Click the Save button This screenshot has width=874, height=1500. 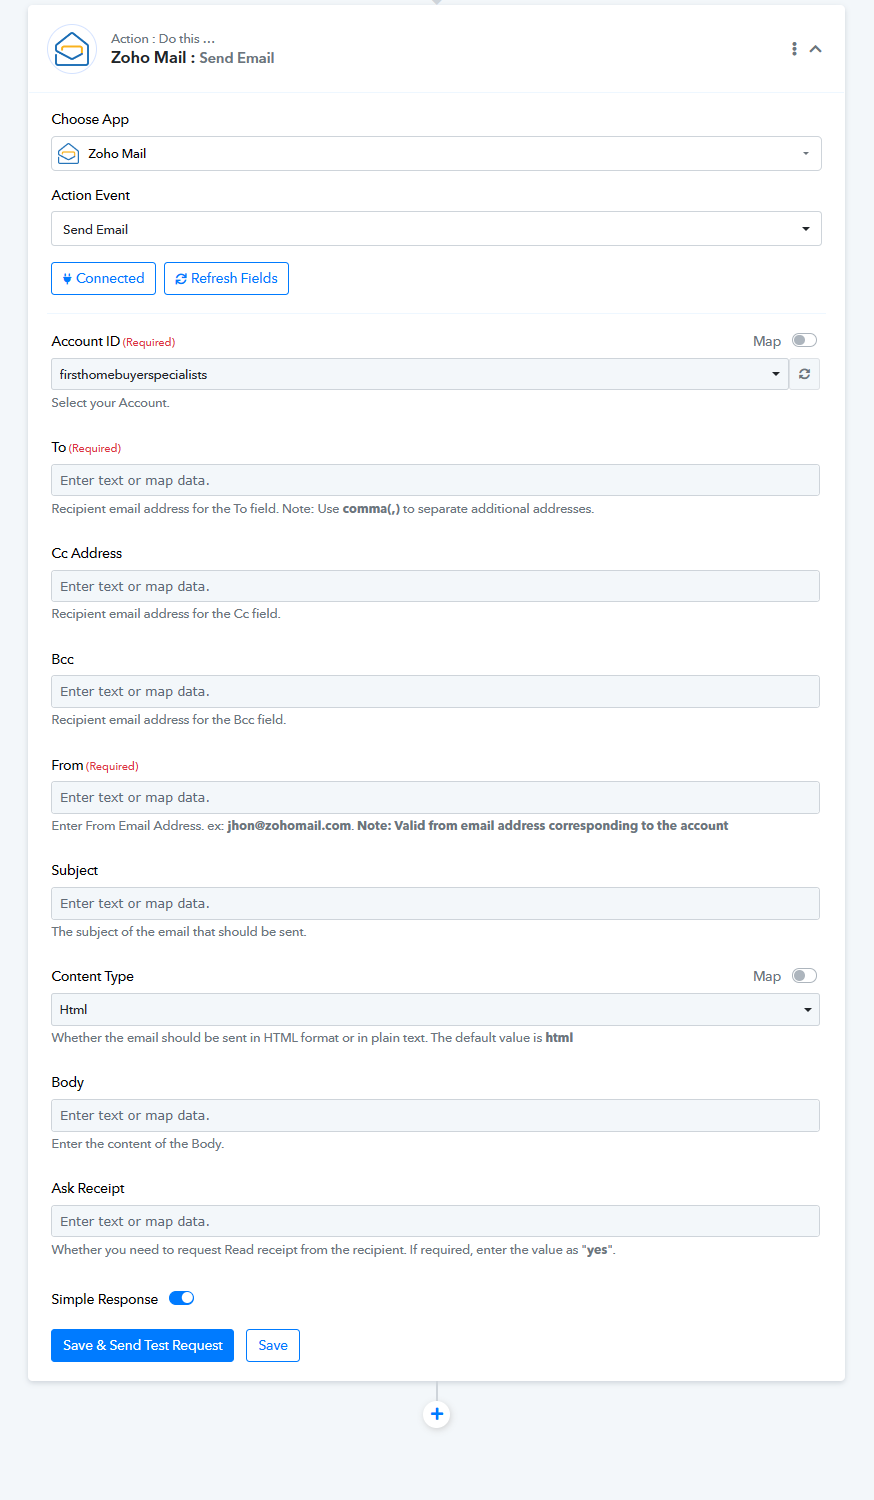click(273, 1346)
